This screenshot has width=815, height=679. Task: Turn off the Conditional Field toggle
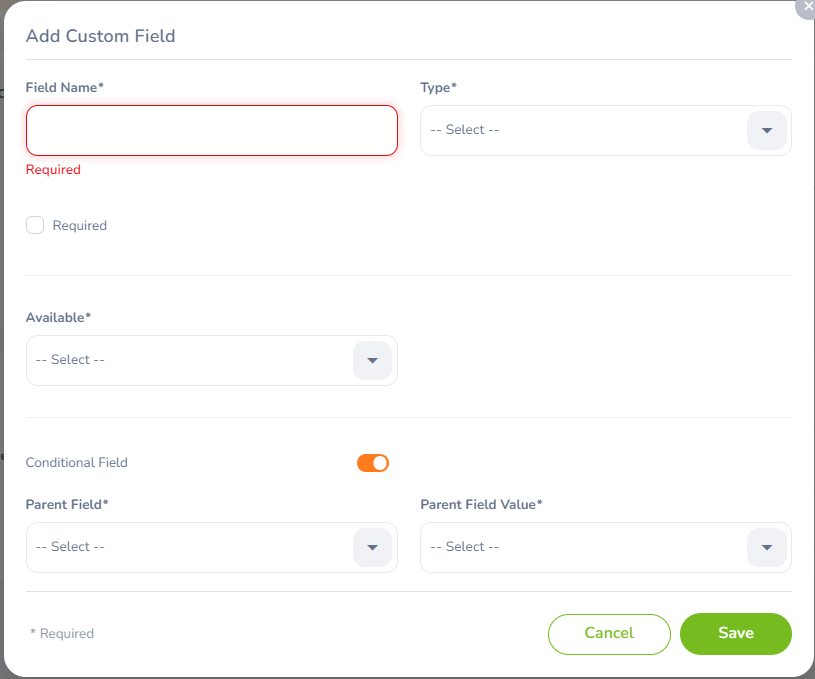coord(373,463)
